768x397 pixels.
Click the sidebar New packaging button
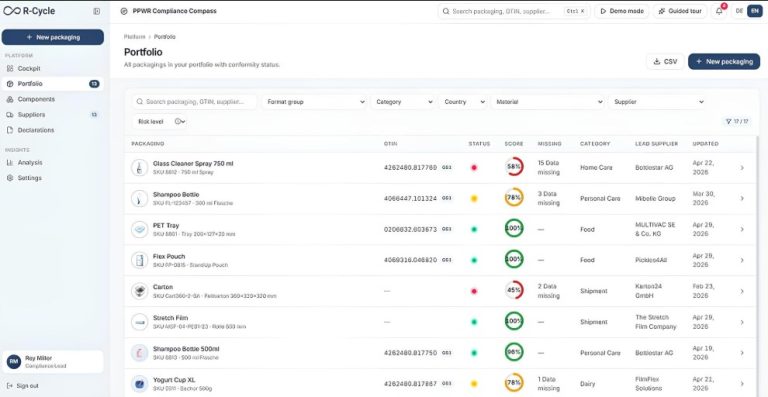52,37
